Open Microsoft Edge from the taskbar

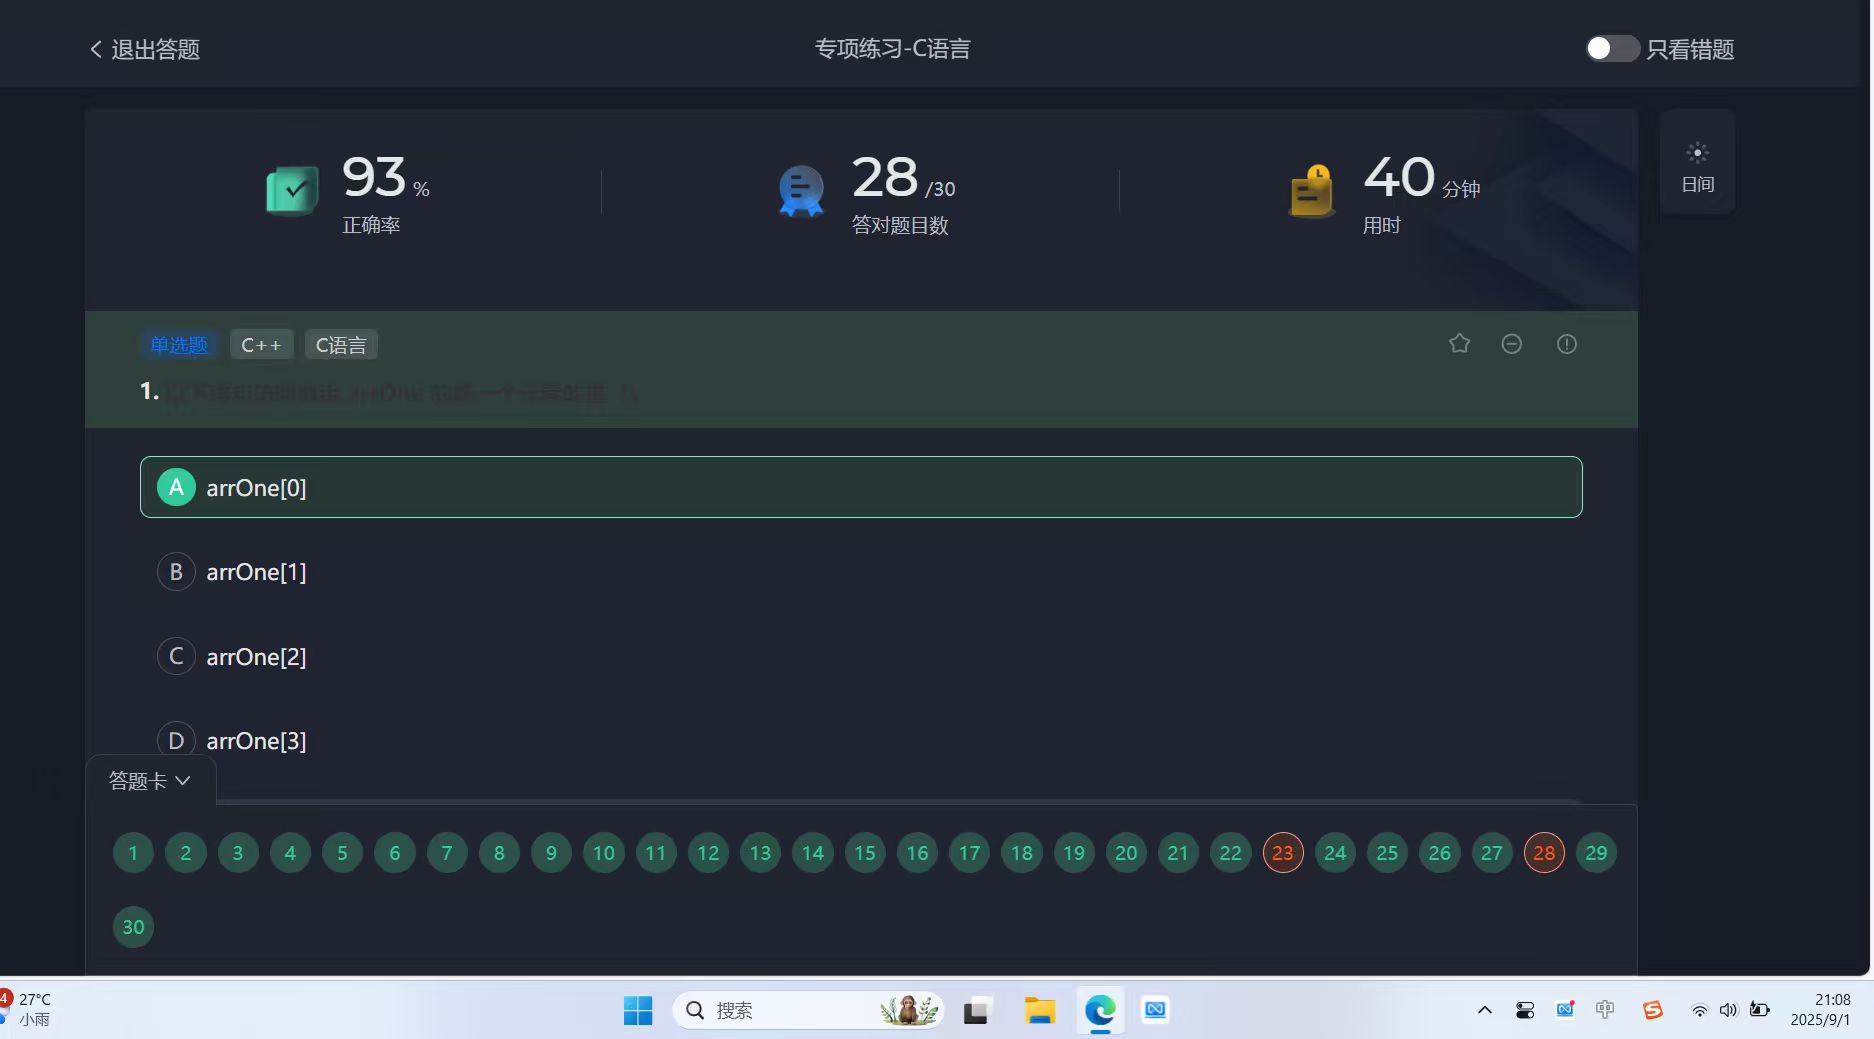pos(1100,1010)
